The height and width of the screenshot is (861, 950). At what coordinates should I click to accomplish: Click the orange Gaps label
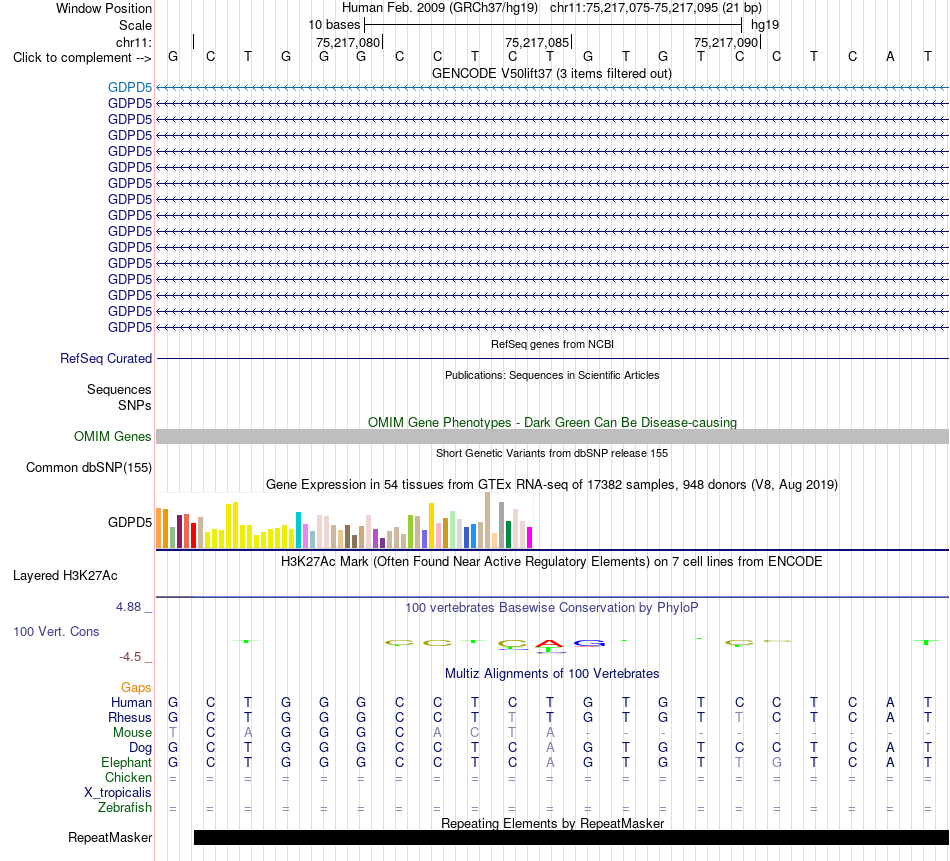(x=136, y=687)
